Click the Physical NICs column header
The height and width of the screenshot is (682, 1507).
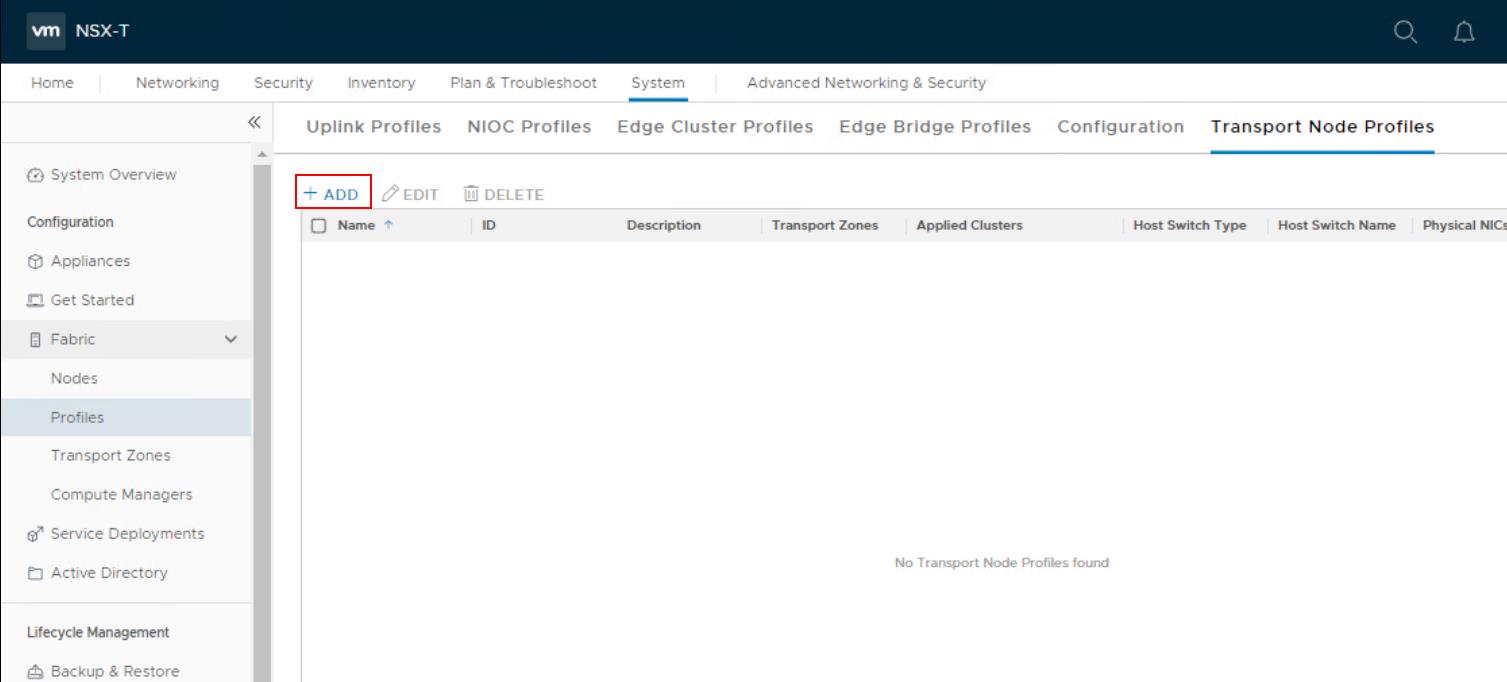pos(1464,225)
